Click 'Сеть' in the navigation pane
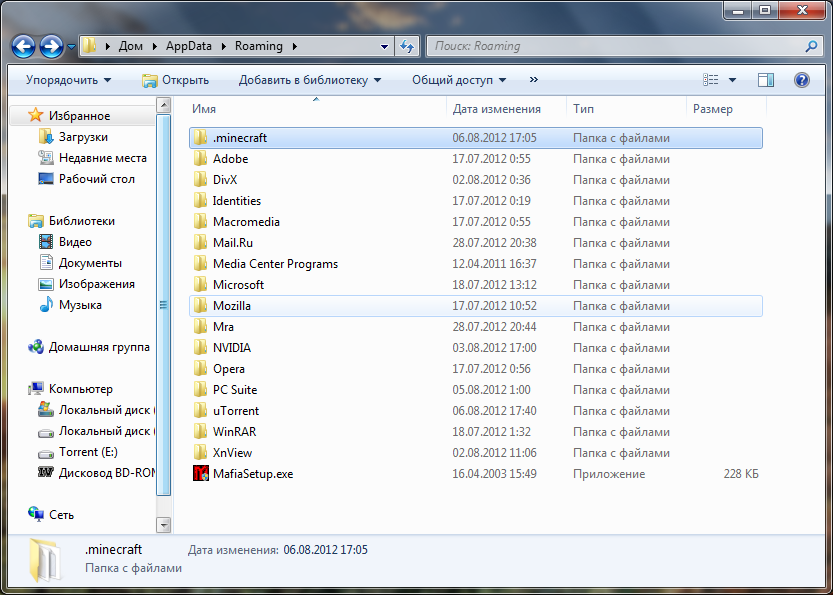The image size is (833, 595). [61, 515]
